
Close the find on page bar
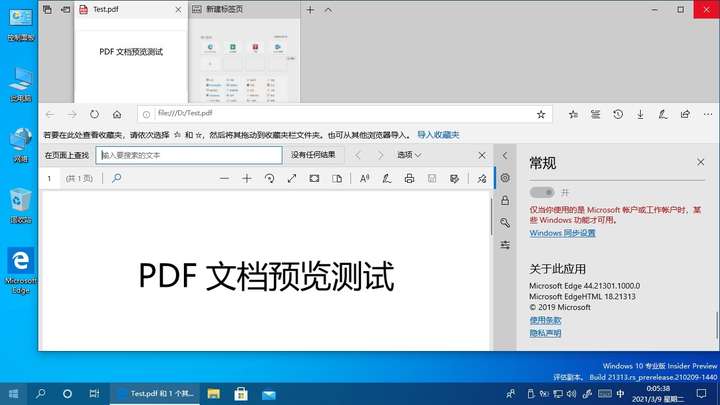tap(482, 155)
